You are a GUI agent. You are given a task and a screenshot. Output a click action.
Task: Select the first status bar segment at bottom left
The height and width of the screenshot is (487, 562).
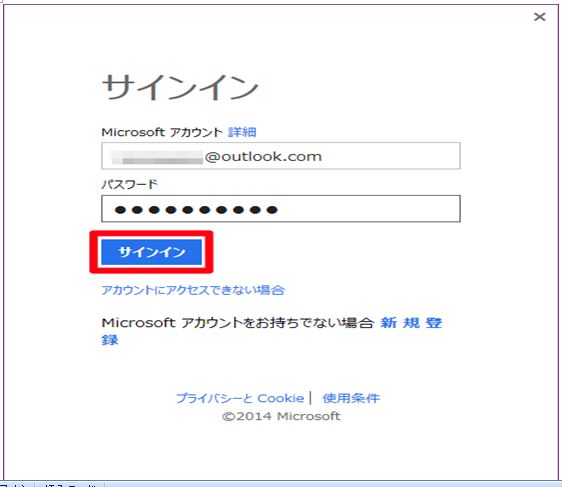16,484
